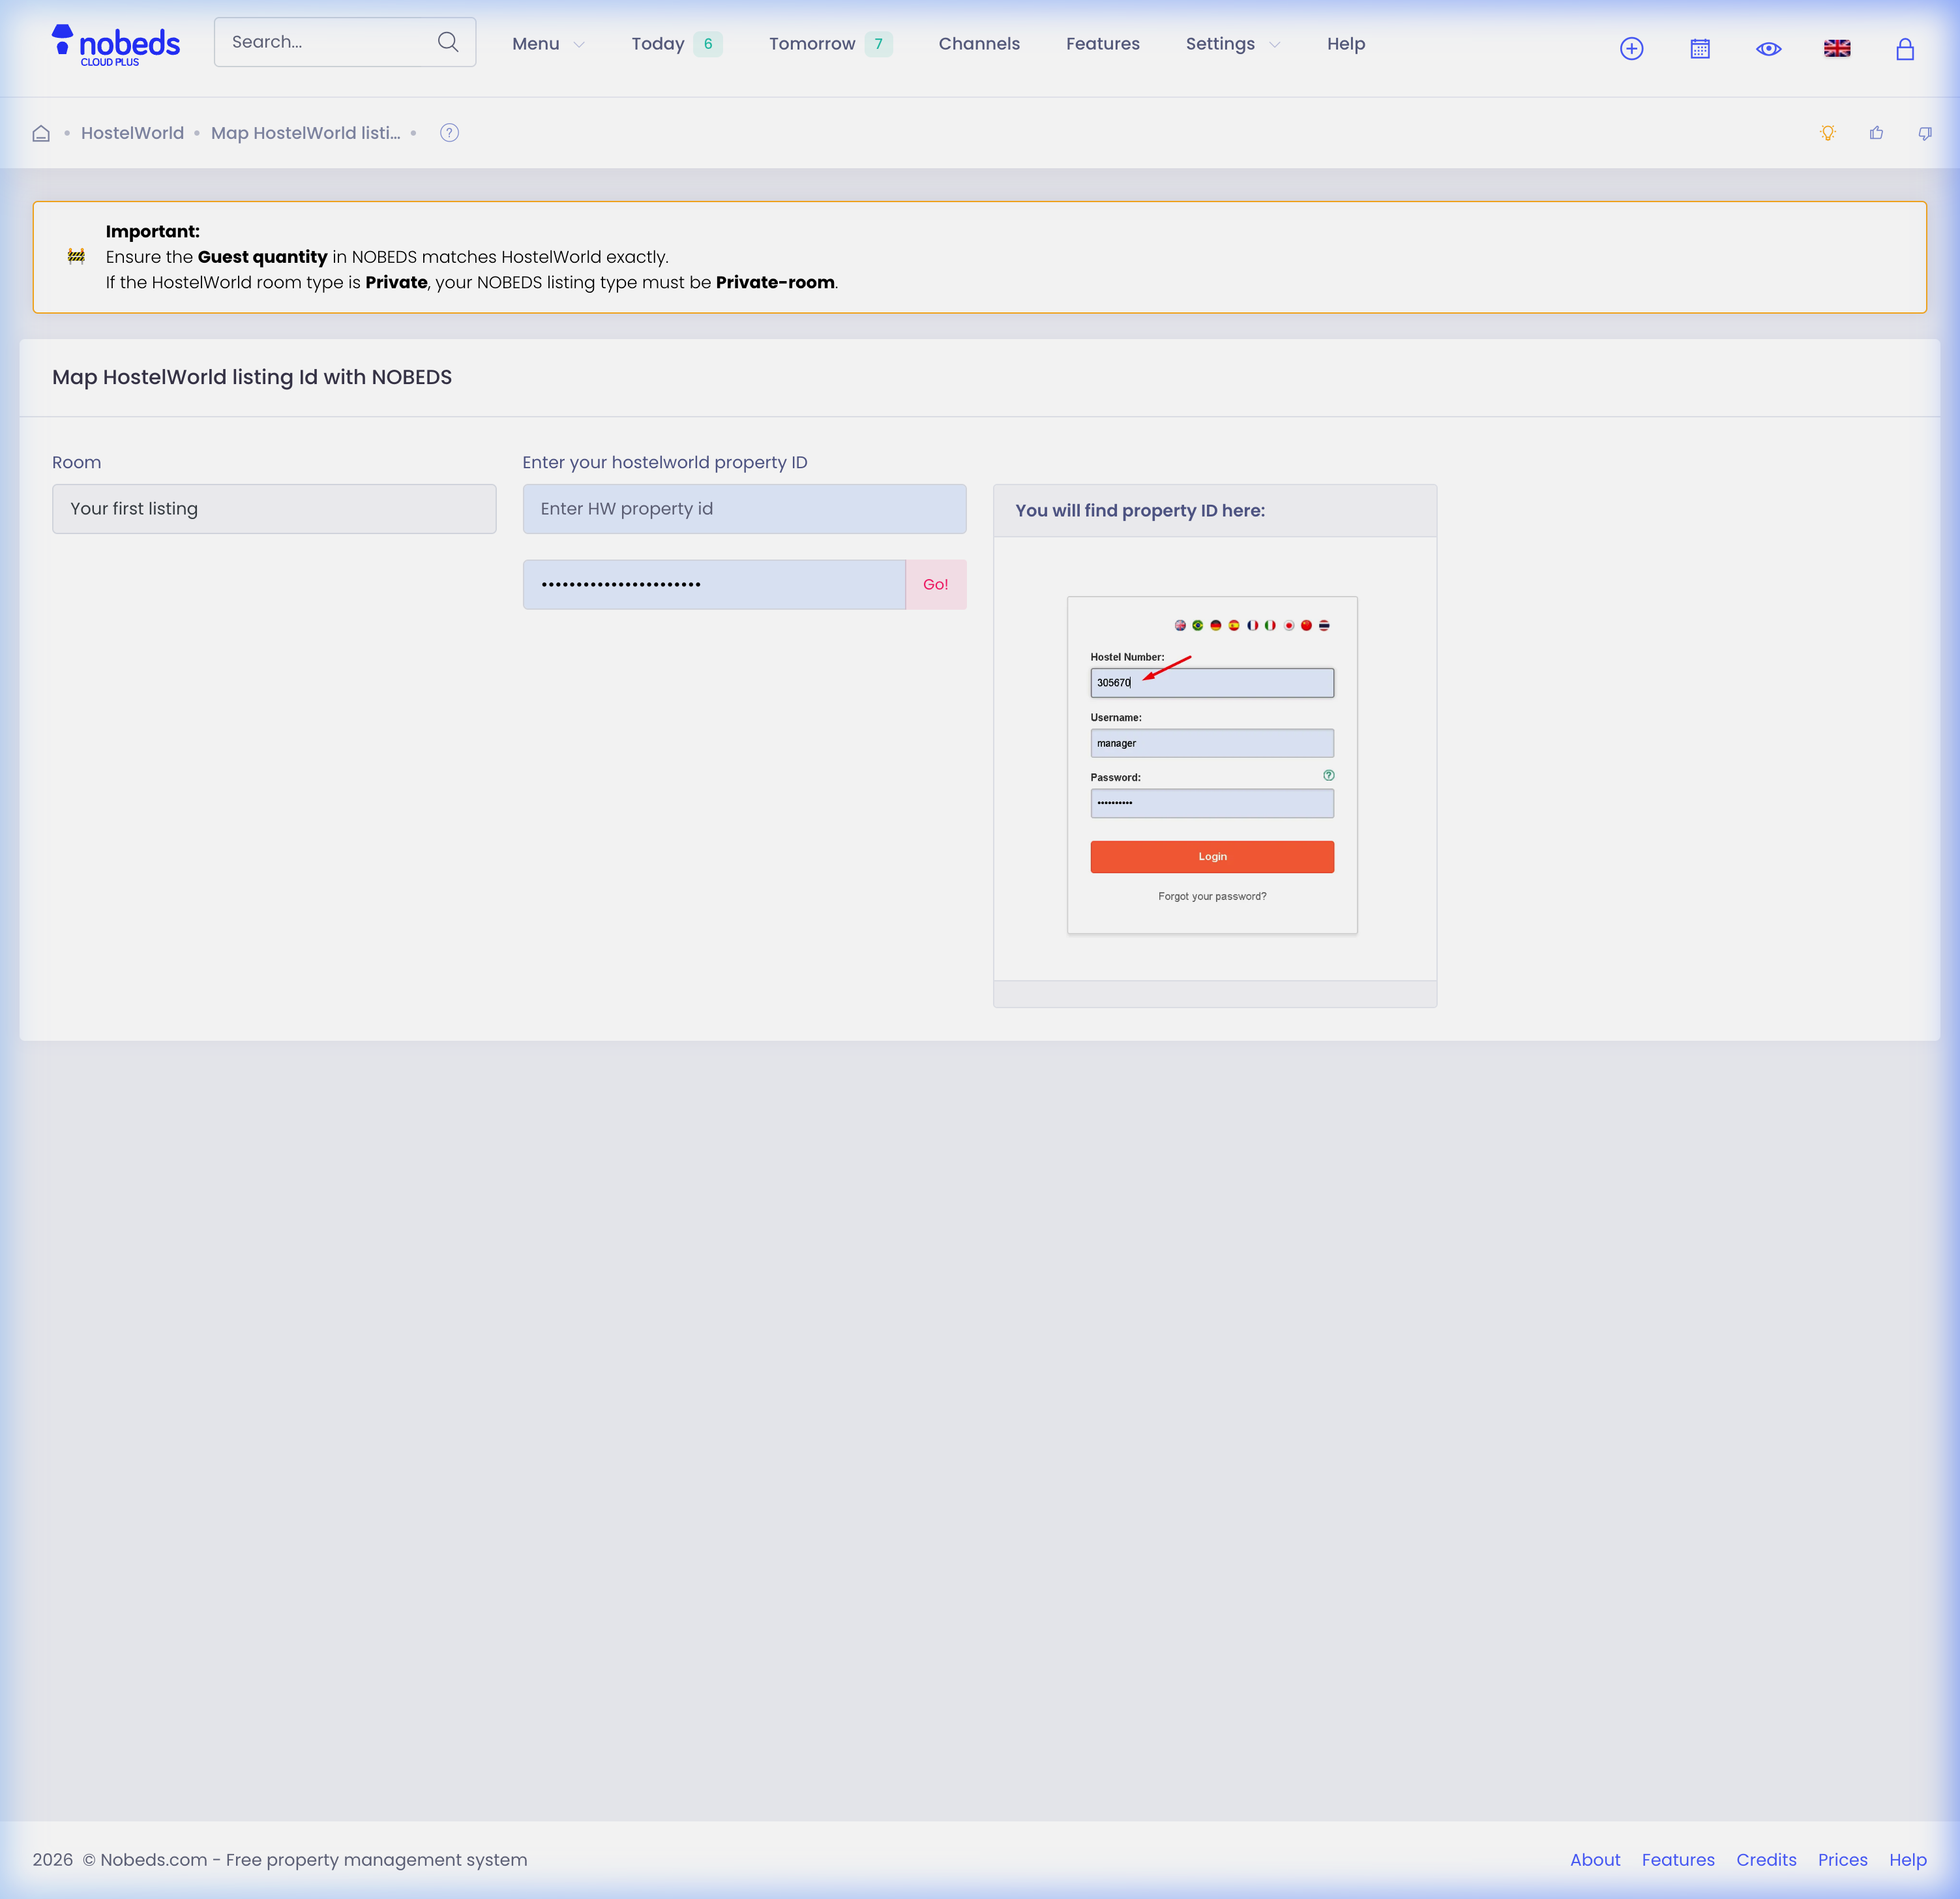
Task: Go to home via breadcrumb house icon
Action: click(x=41, y=133)
